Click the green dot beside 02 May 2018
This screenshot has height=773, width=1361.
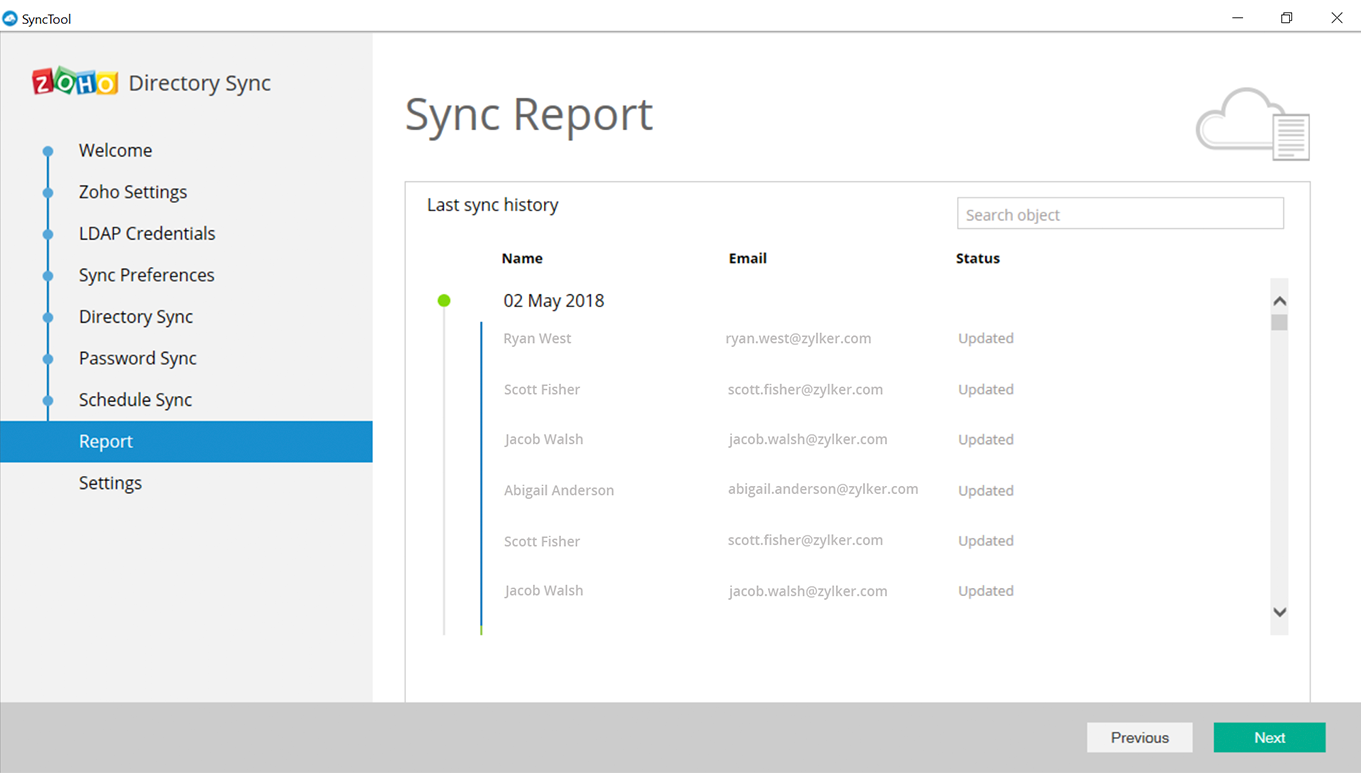pyautogui.click(x=444, y=300)
